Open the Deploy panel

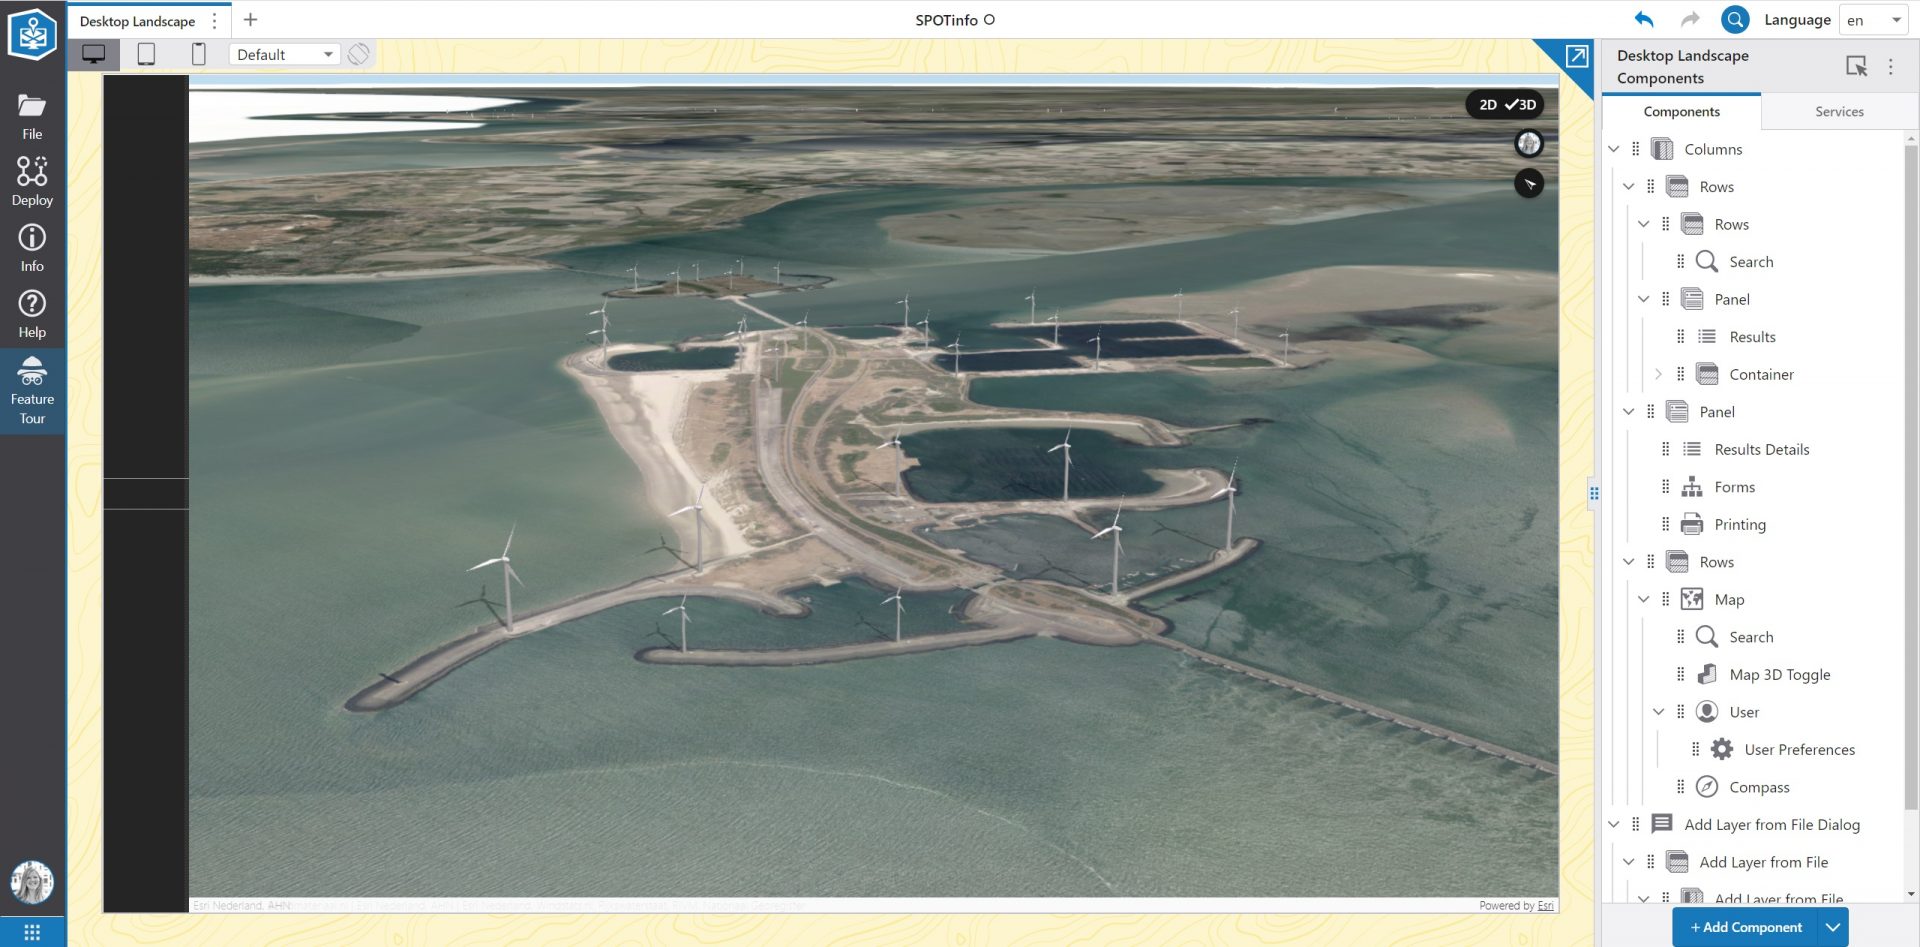33,178
